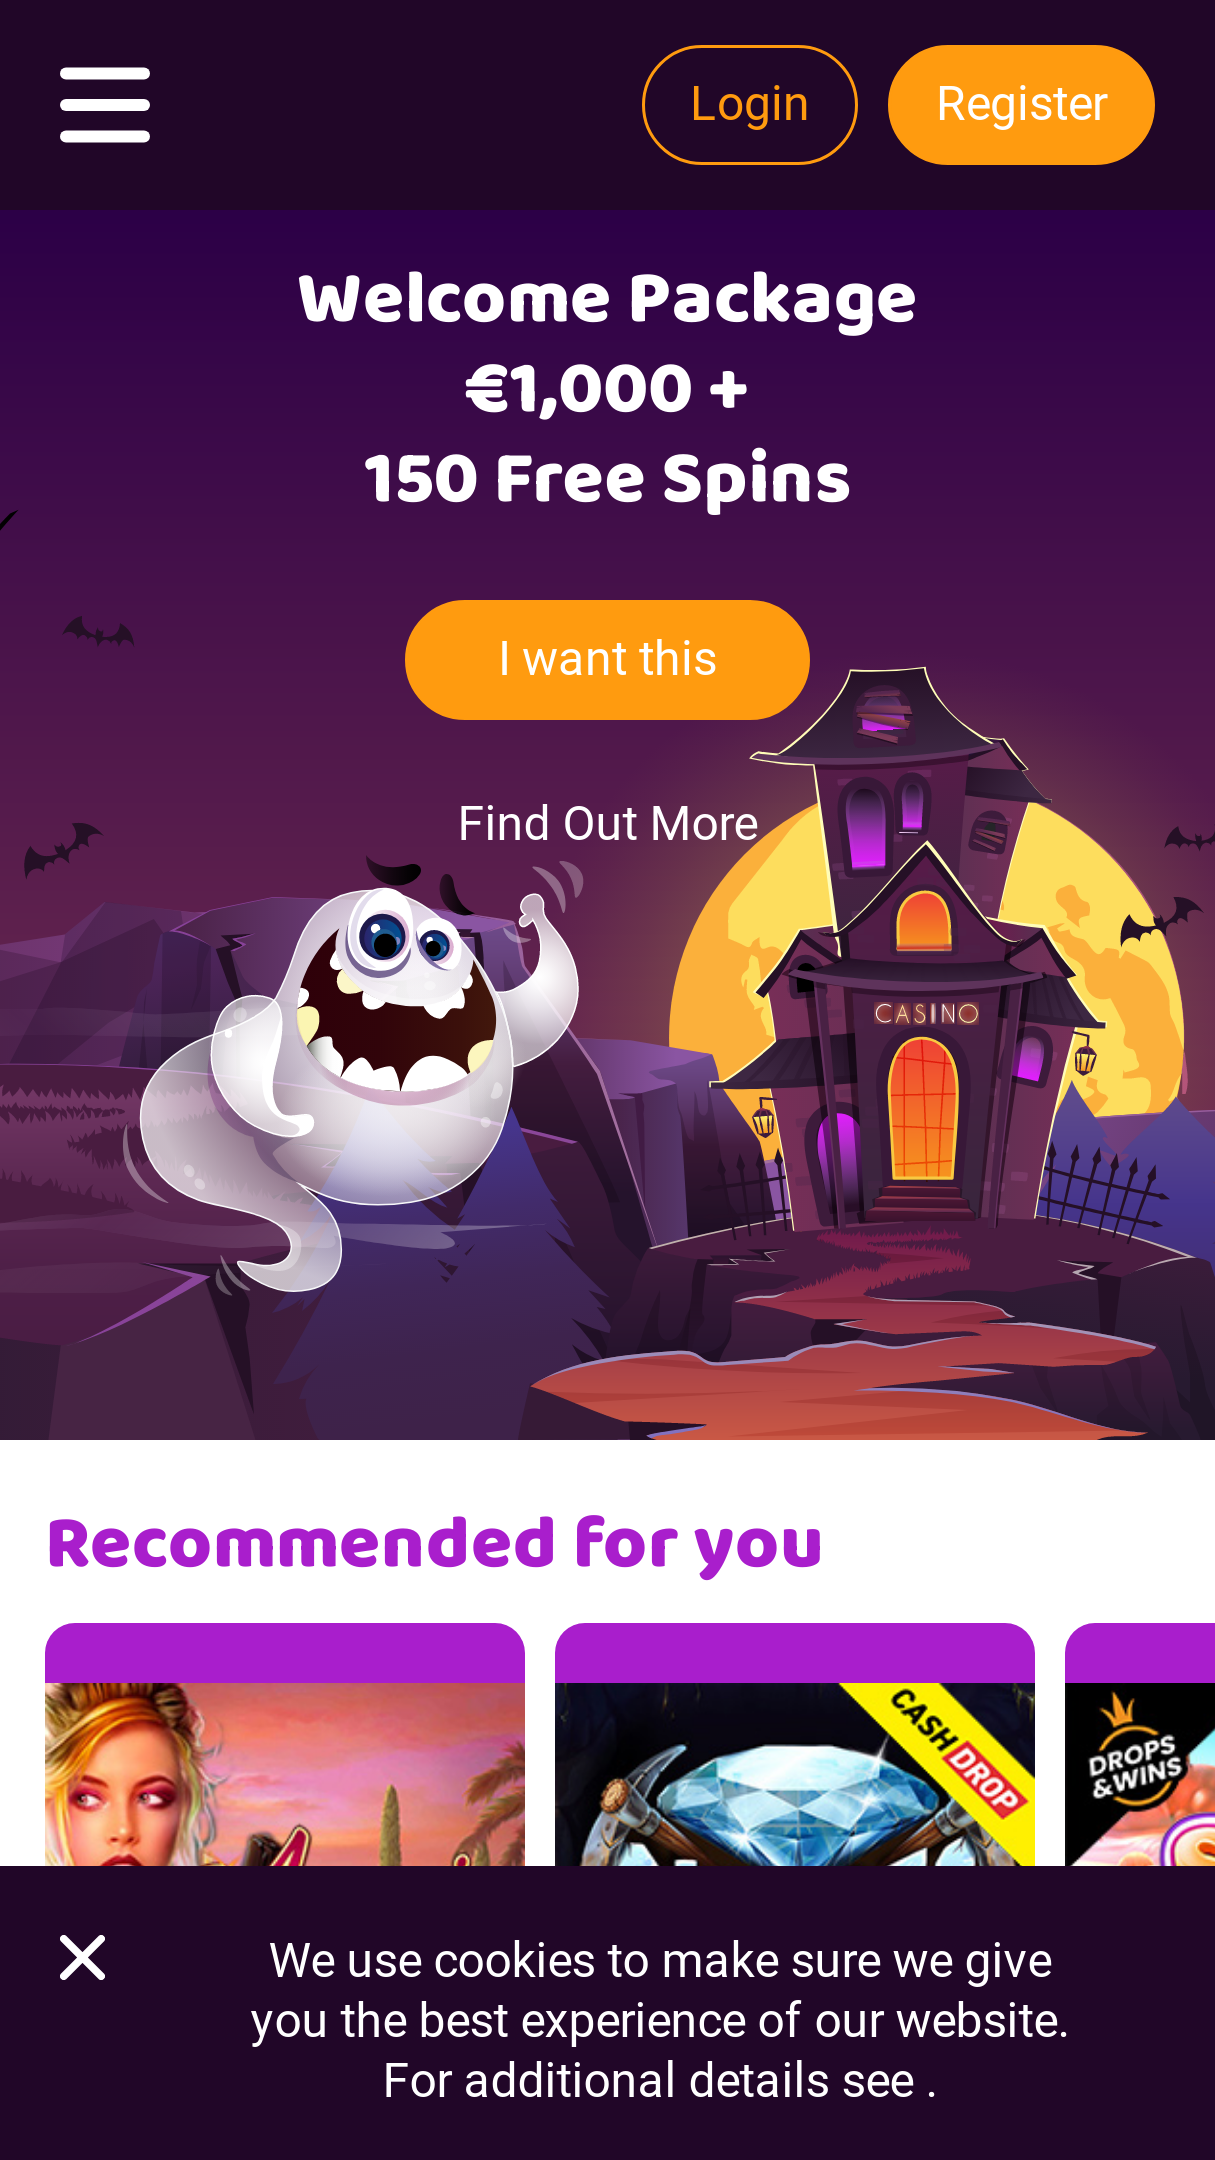The width and height of the screenshot is (1215, 2160).
Task: Open the diamond Cash Drop game thumbnail
Action: 795,1774
